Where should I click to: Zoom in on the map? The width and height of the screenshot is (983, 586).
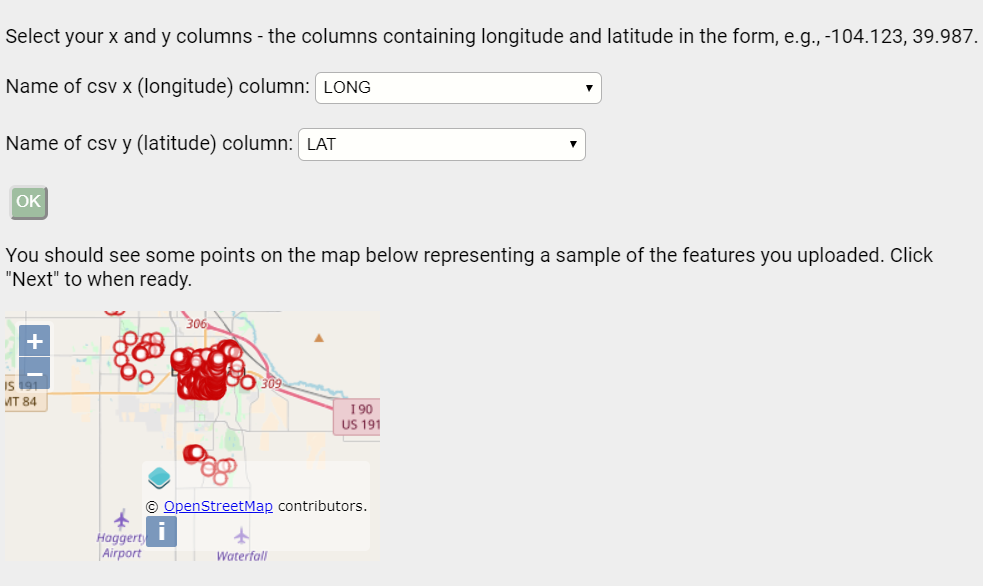(x=34, y=340)
